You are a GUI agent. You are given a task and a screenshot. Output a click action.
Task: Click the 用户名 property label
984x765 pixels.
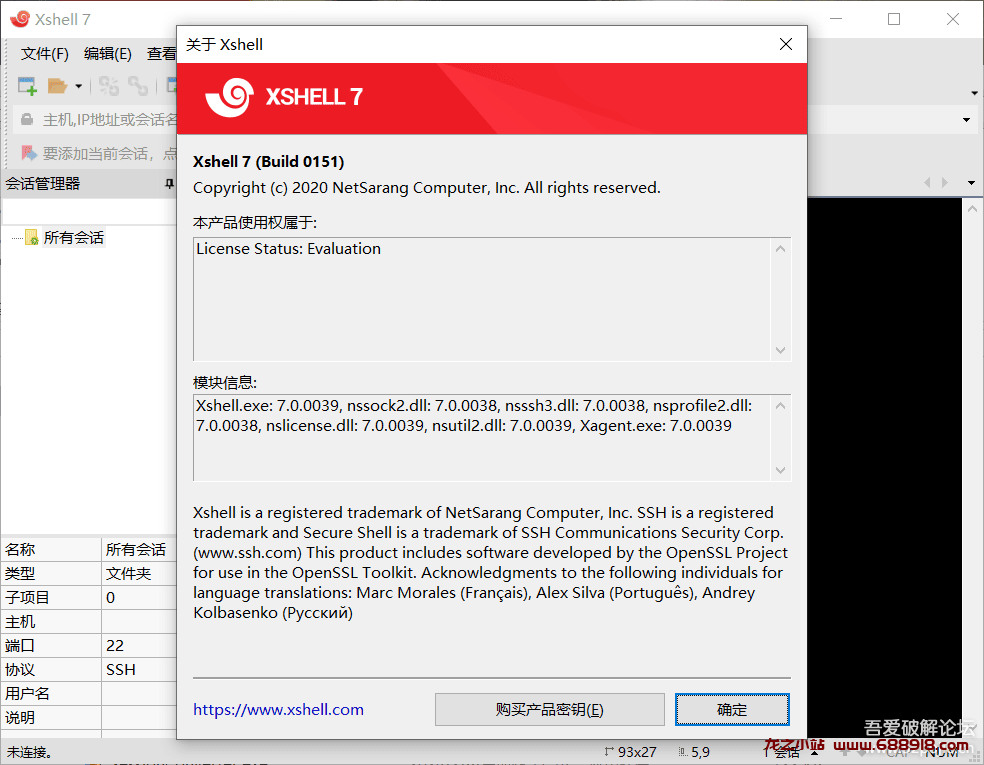27,693
